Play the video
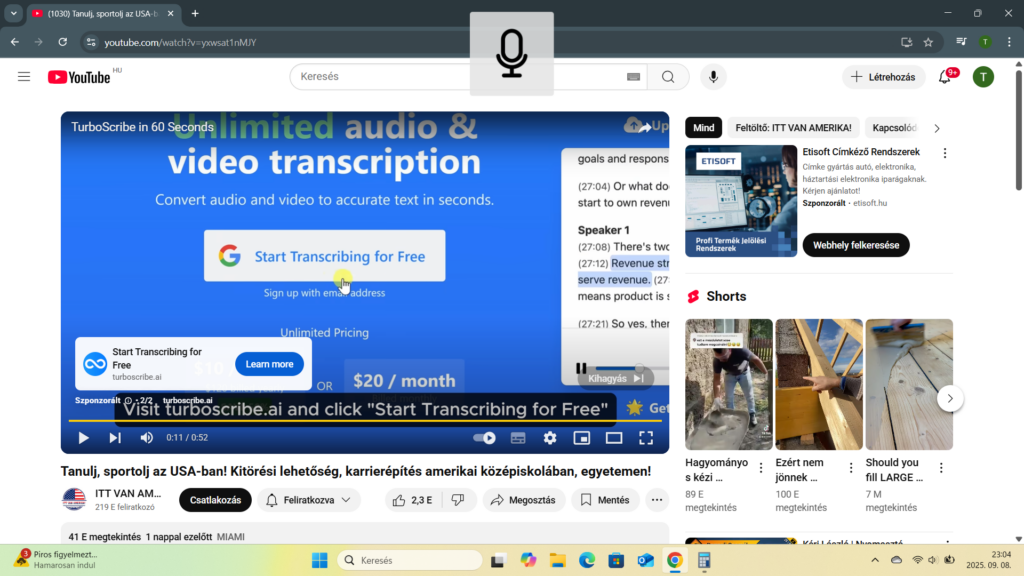This screenshot has width=1024, height=576. pyautogui.click(x=84, y=438)
